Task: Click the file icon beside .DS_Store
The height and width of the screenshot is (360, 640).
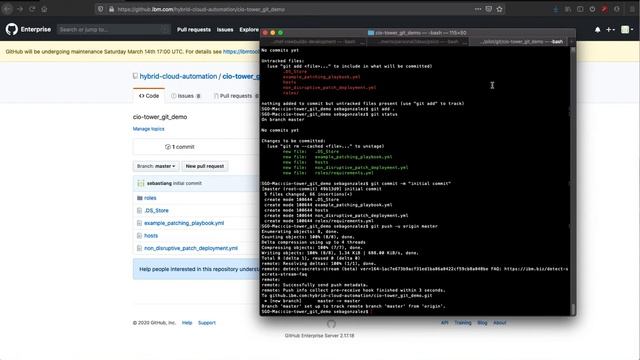Action: [x=140, y=211]
